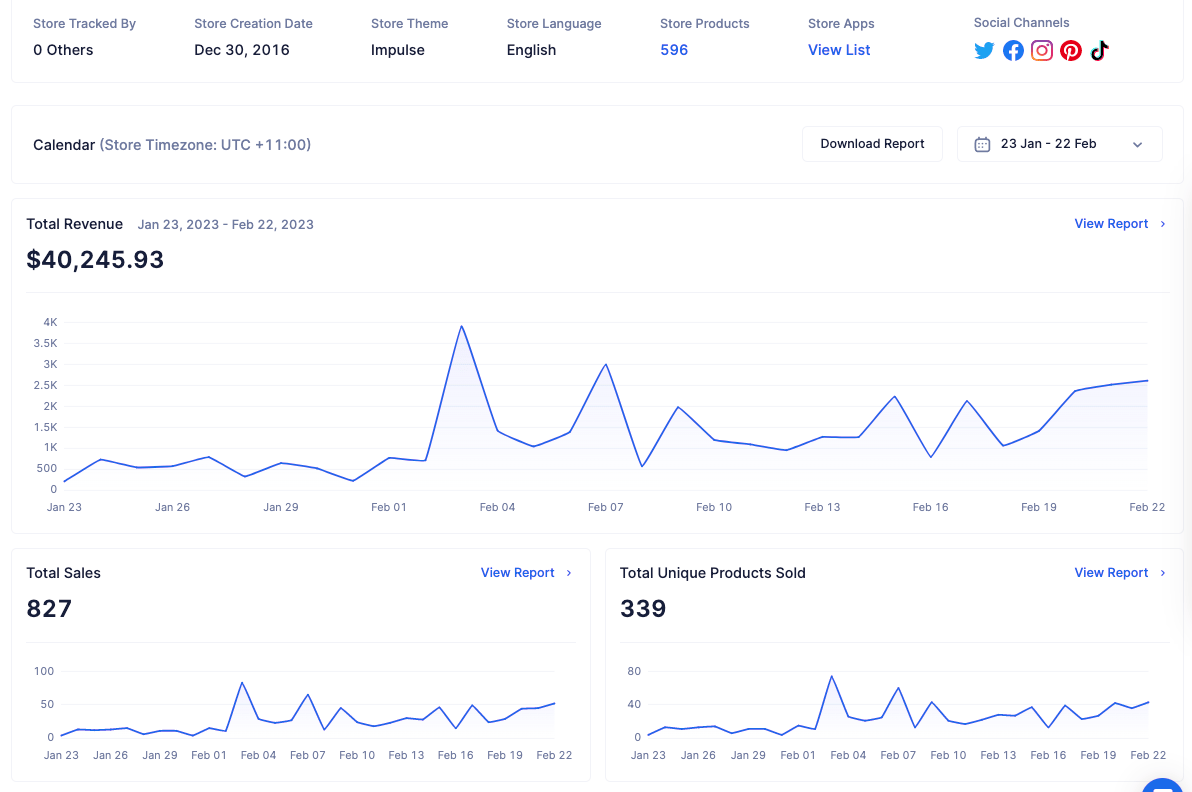Open the store's Twitter channel icon
The height and width of the screenshot is (792, 1192).
[984, 51]
